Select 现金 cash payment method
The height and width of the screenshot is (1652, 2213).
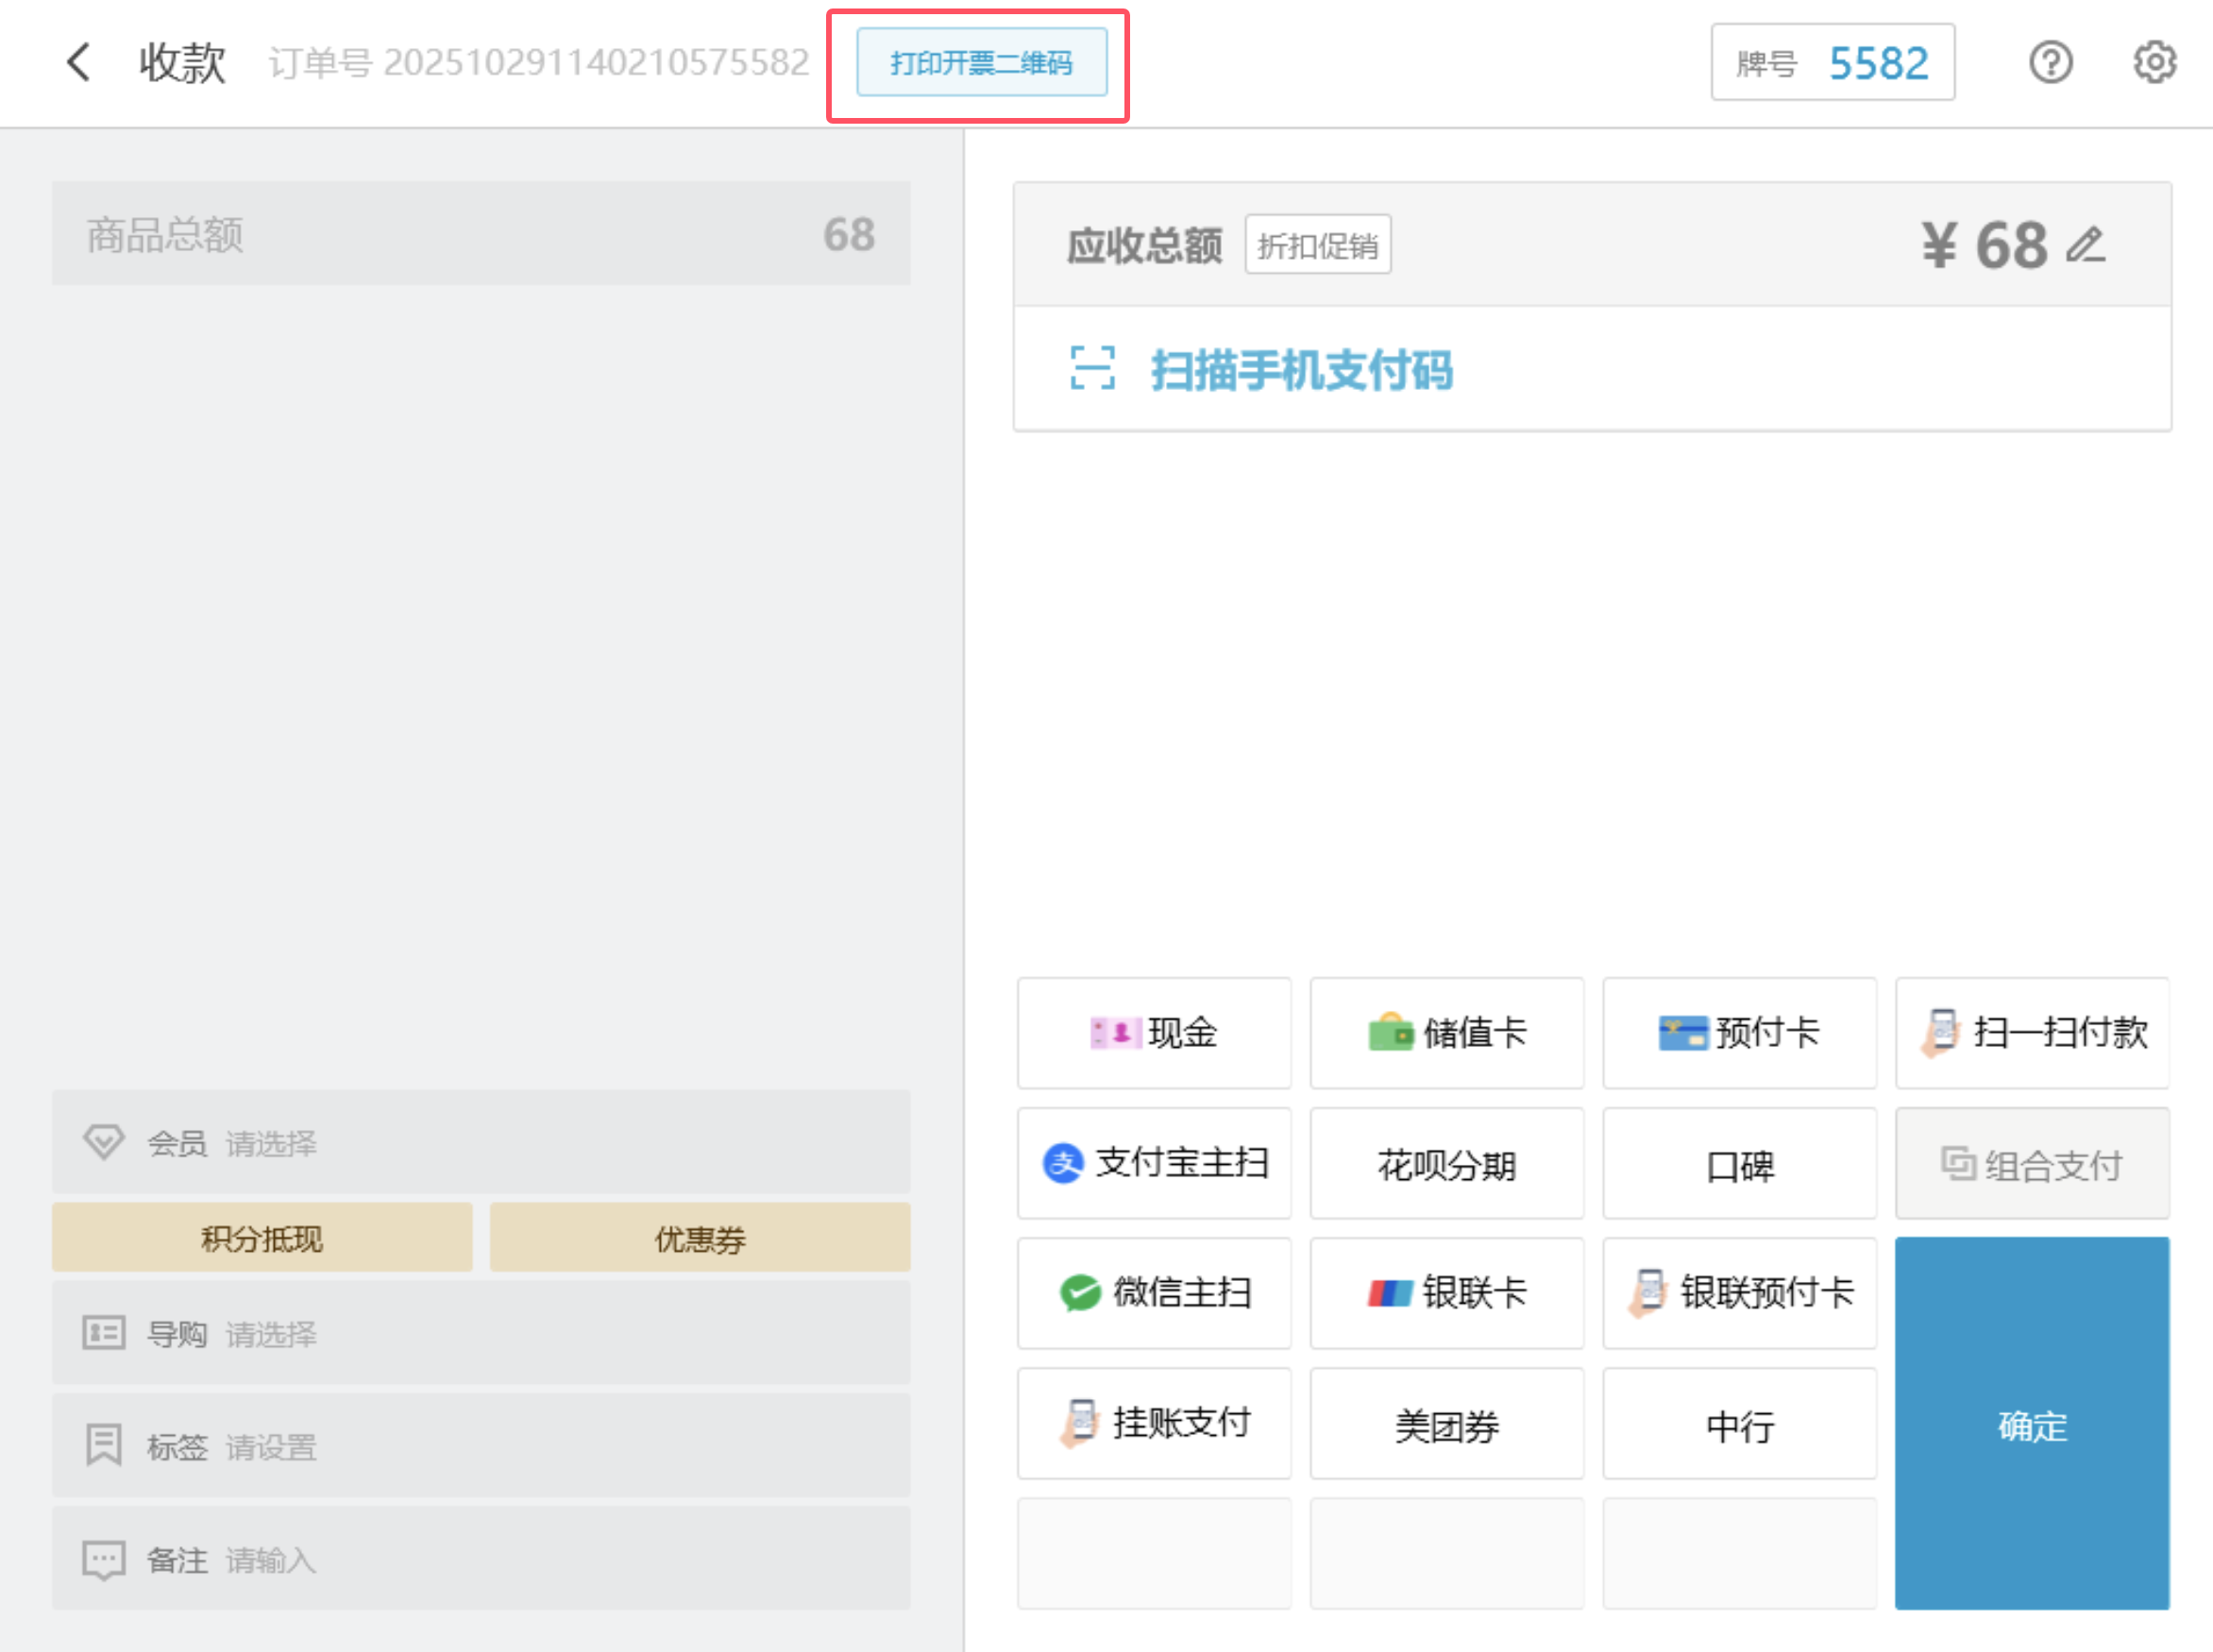click(1154, 1033)
